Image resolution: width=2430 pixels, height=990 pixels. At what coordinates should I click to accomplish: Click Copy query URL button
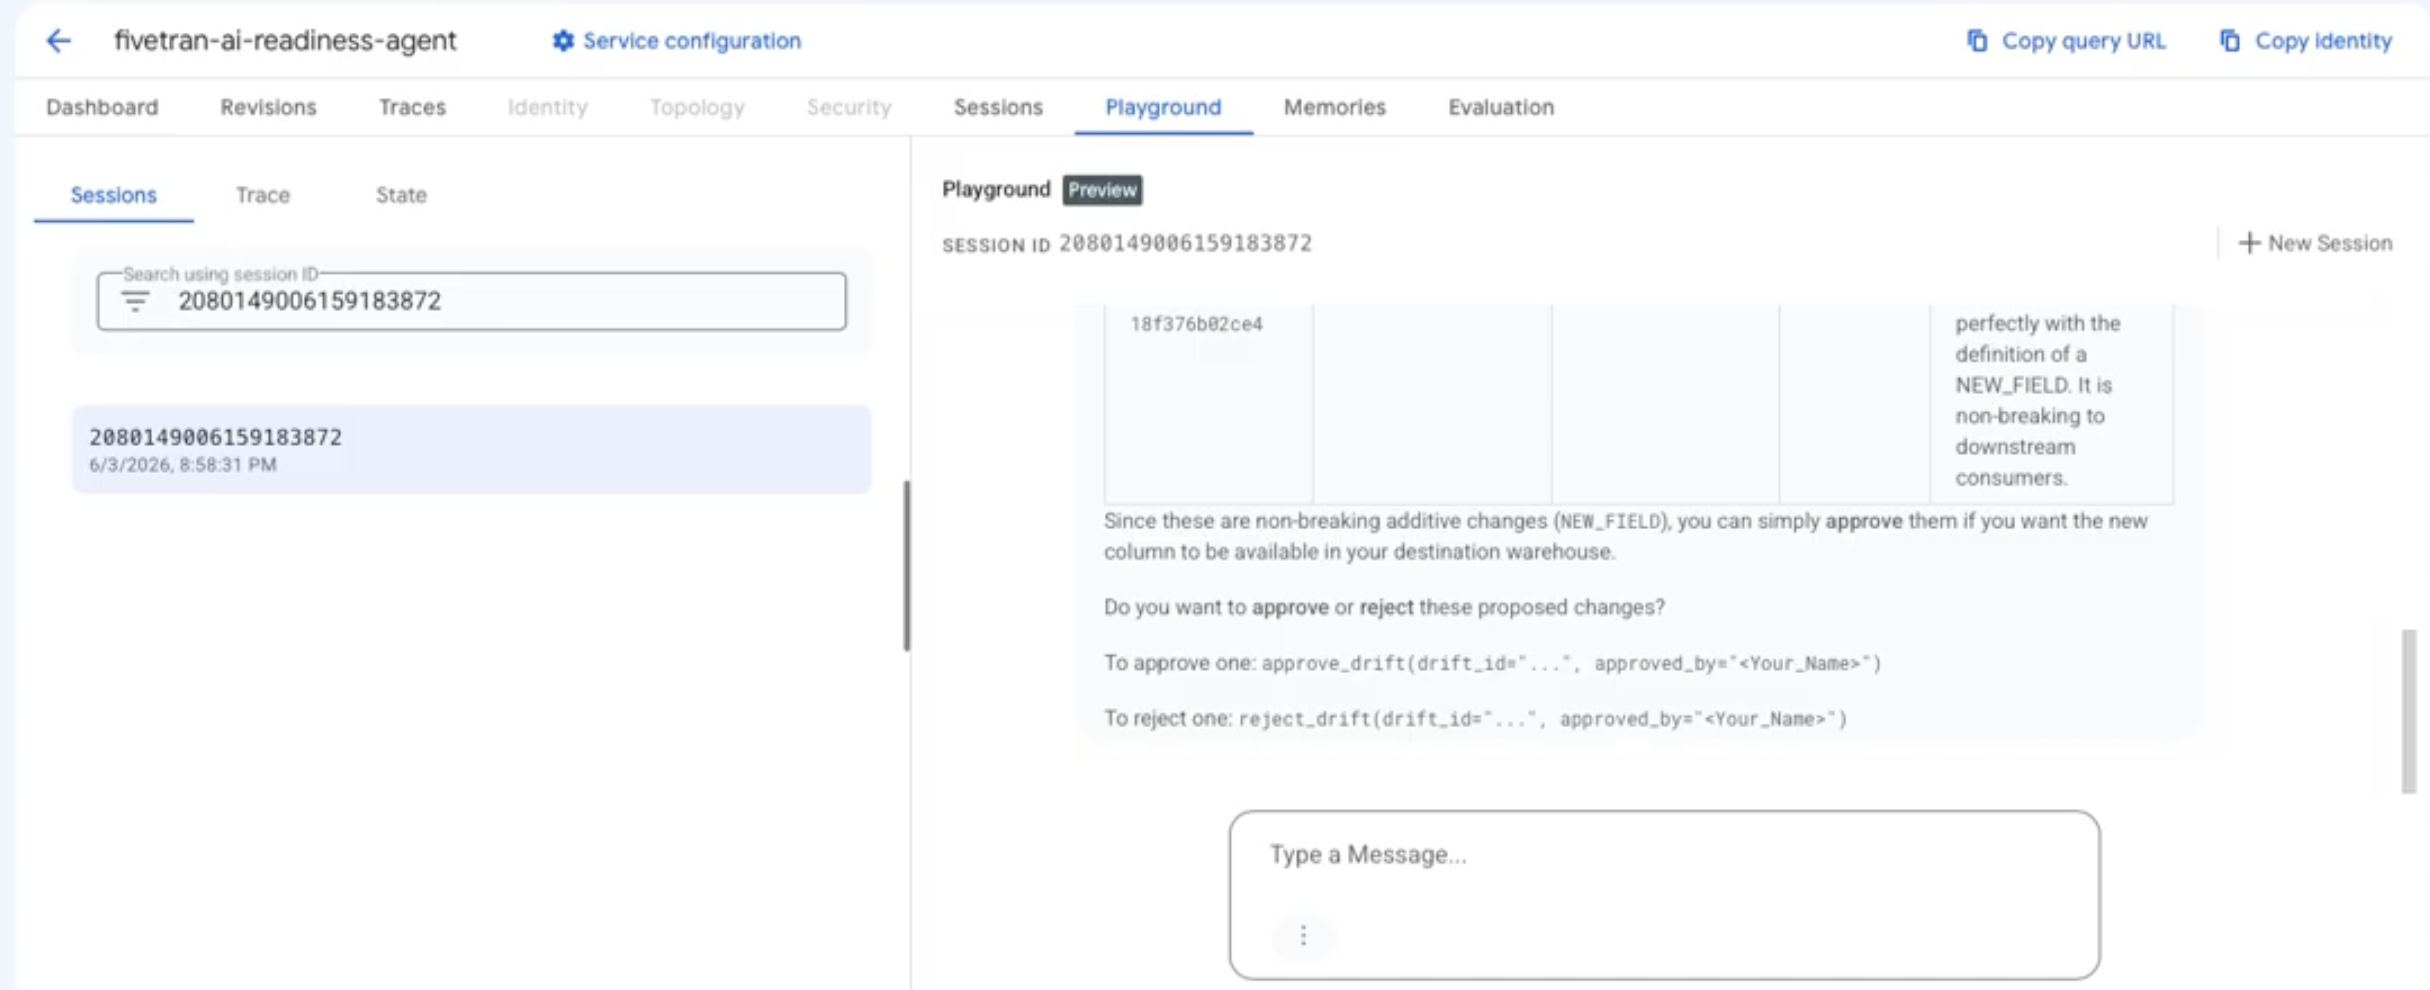2066,41
